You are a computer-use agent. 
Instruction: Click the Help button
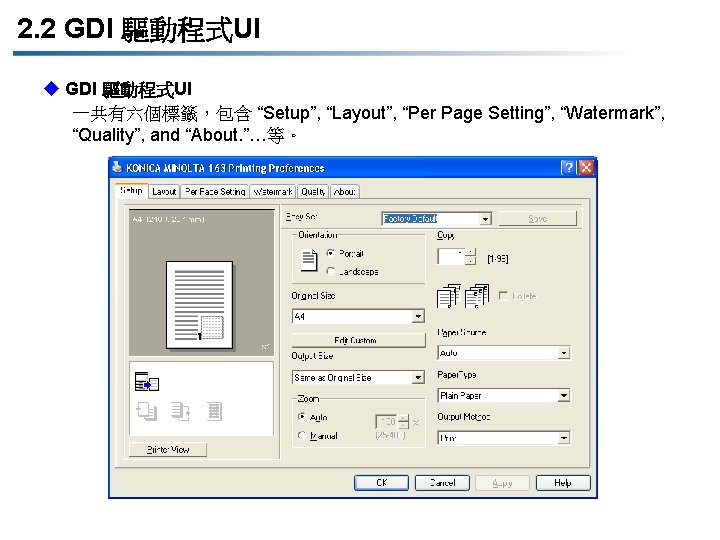pos(563,483)
